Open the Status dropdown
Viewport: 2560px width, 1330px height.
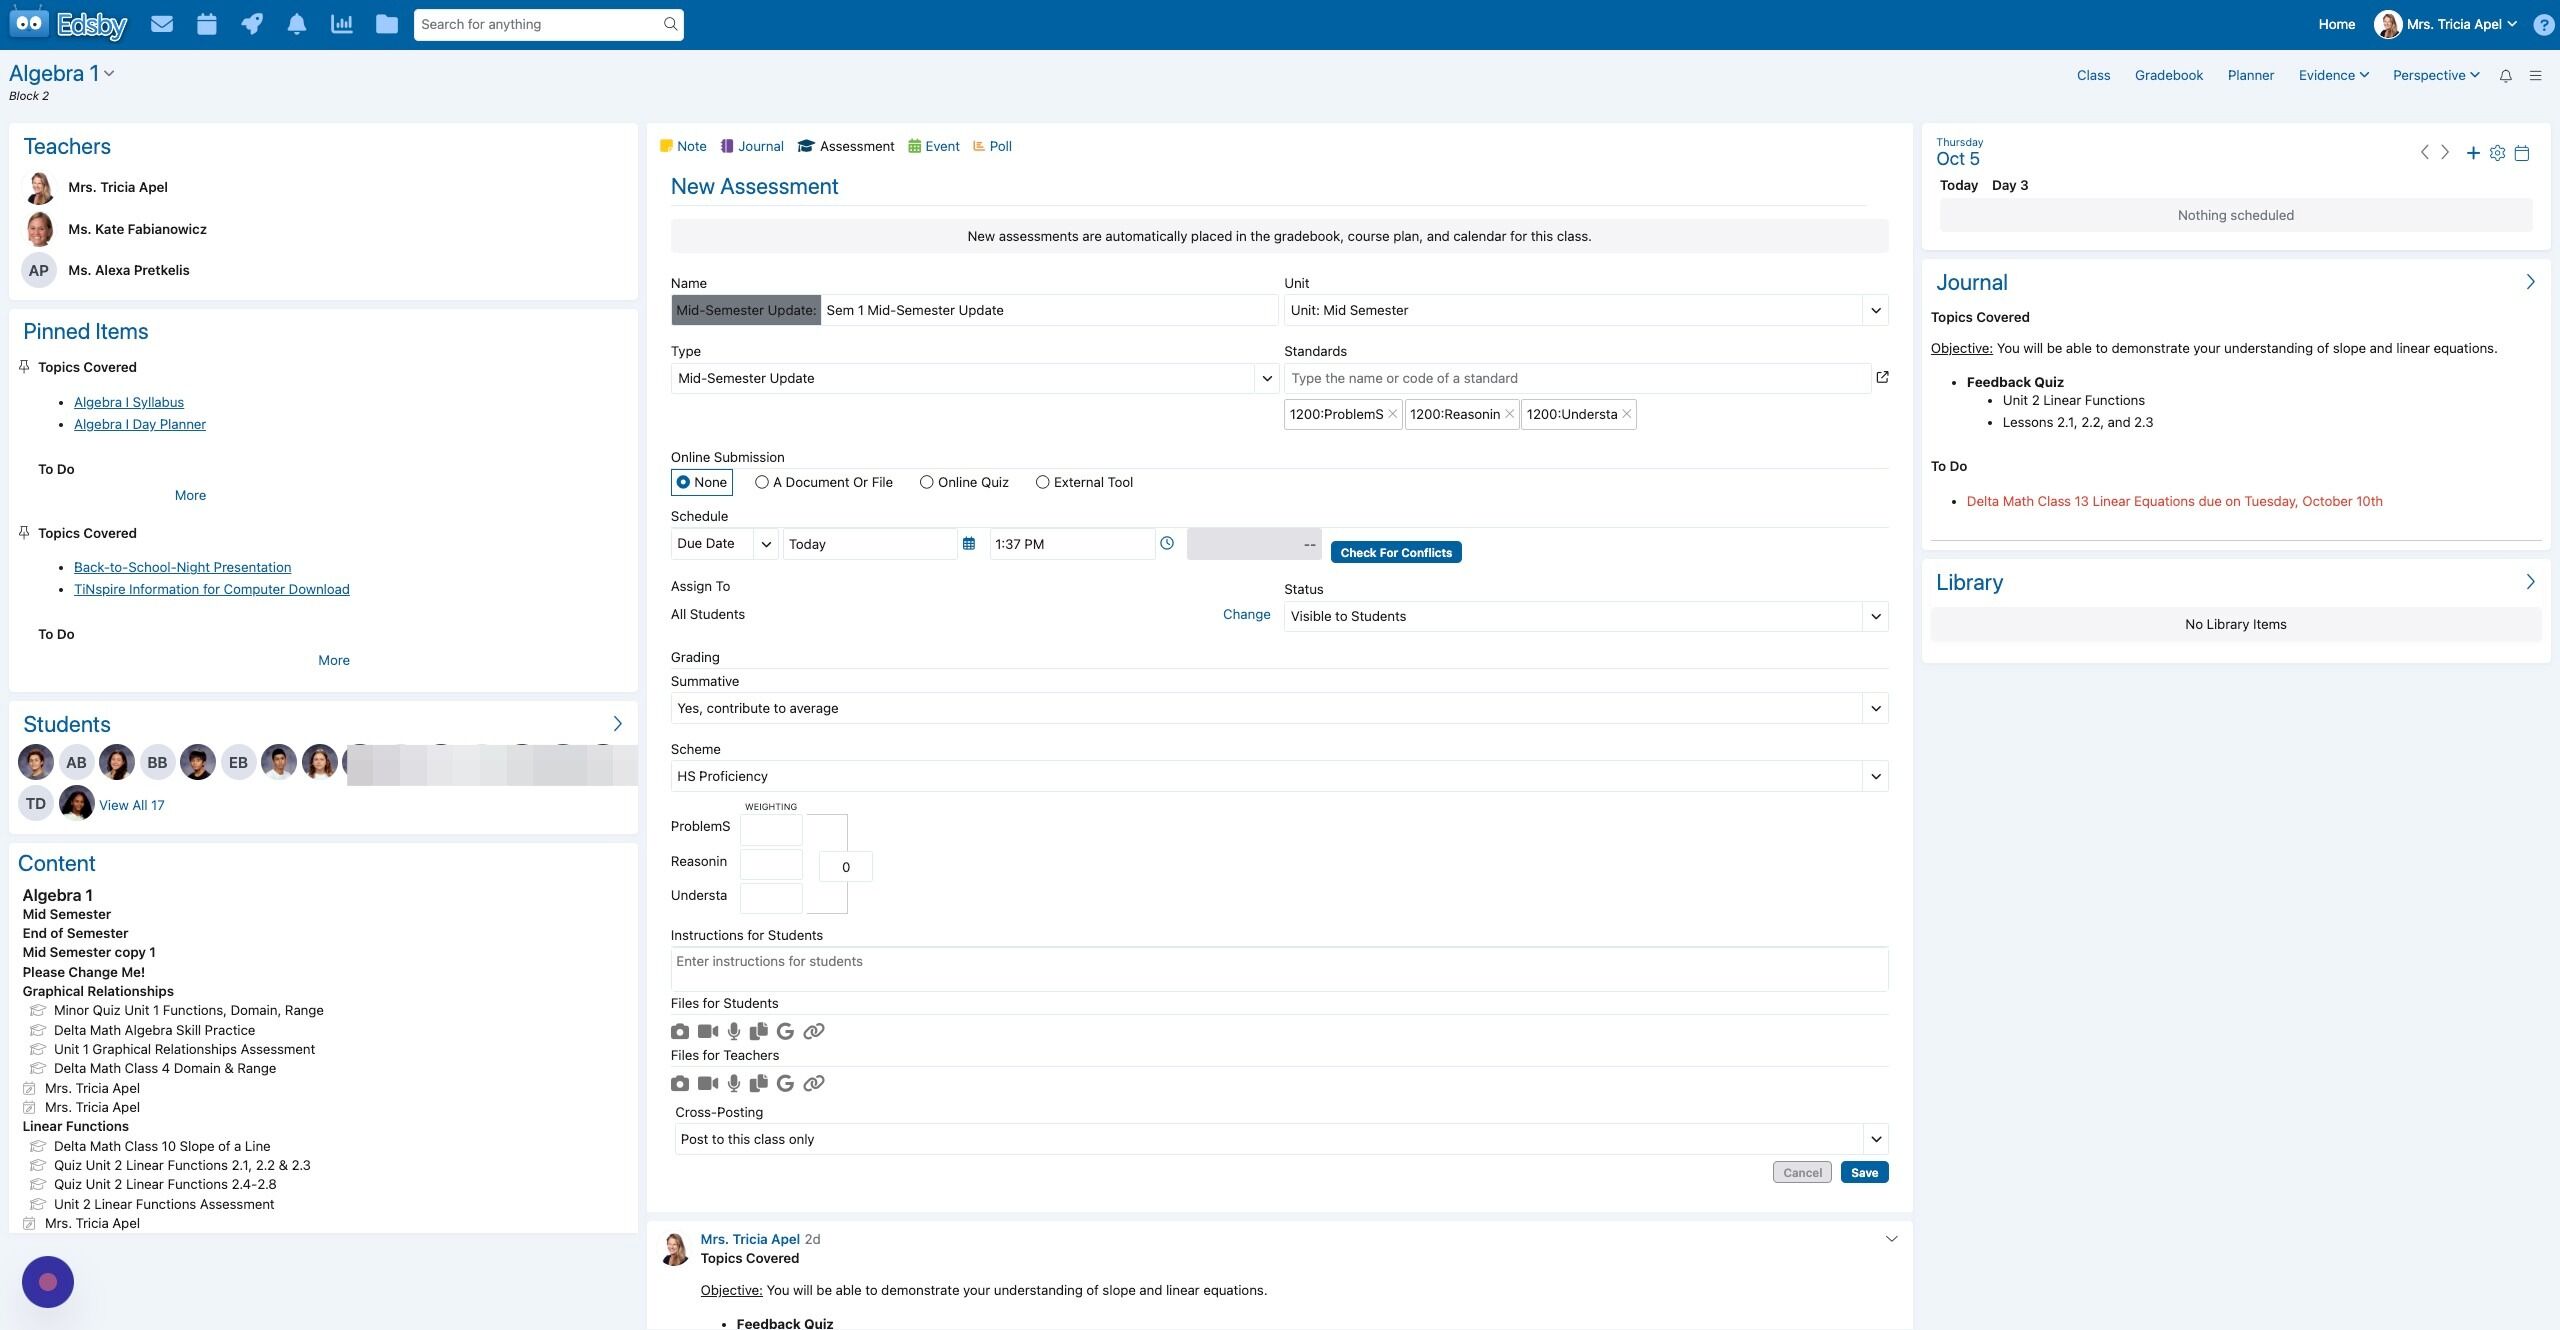[1586, 616]
